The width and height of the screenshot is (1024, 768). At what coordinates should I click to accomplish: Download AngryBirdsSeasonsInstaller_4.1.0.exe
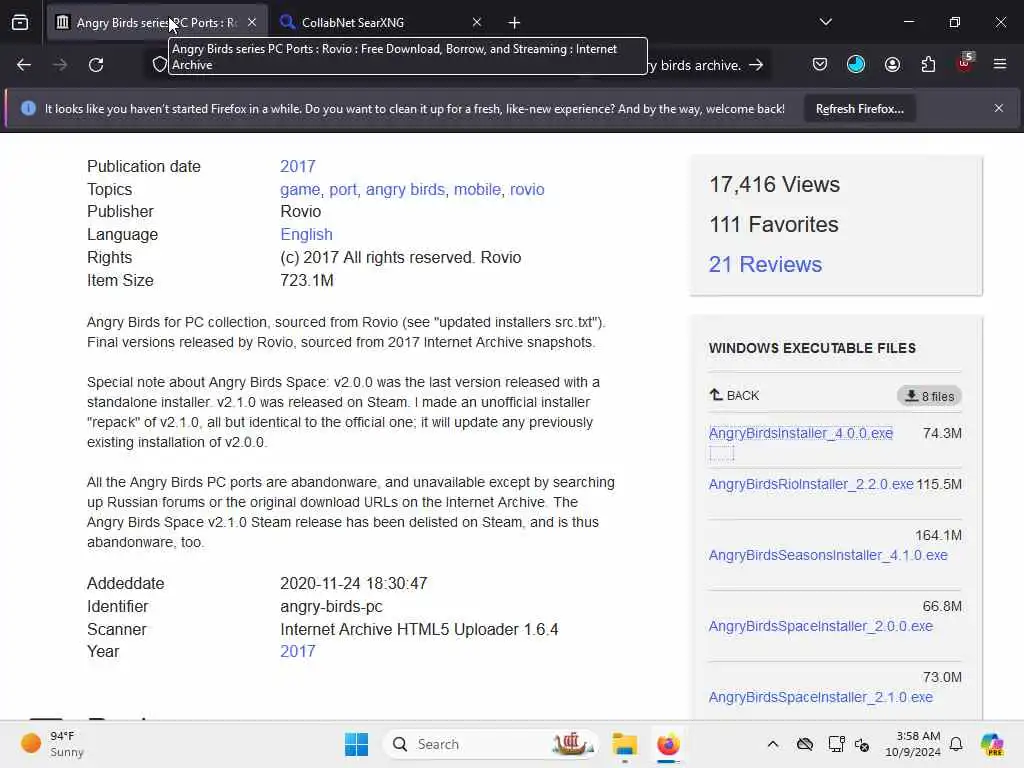pos(828,555)
